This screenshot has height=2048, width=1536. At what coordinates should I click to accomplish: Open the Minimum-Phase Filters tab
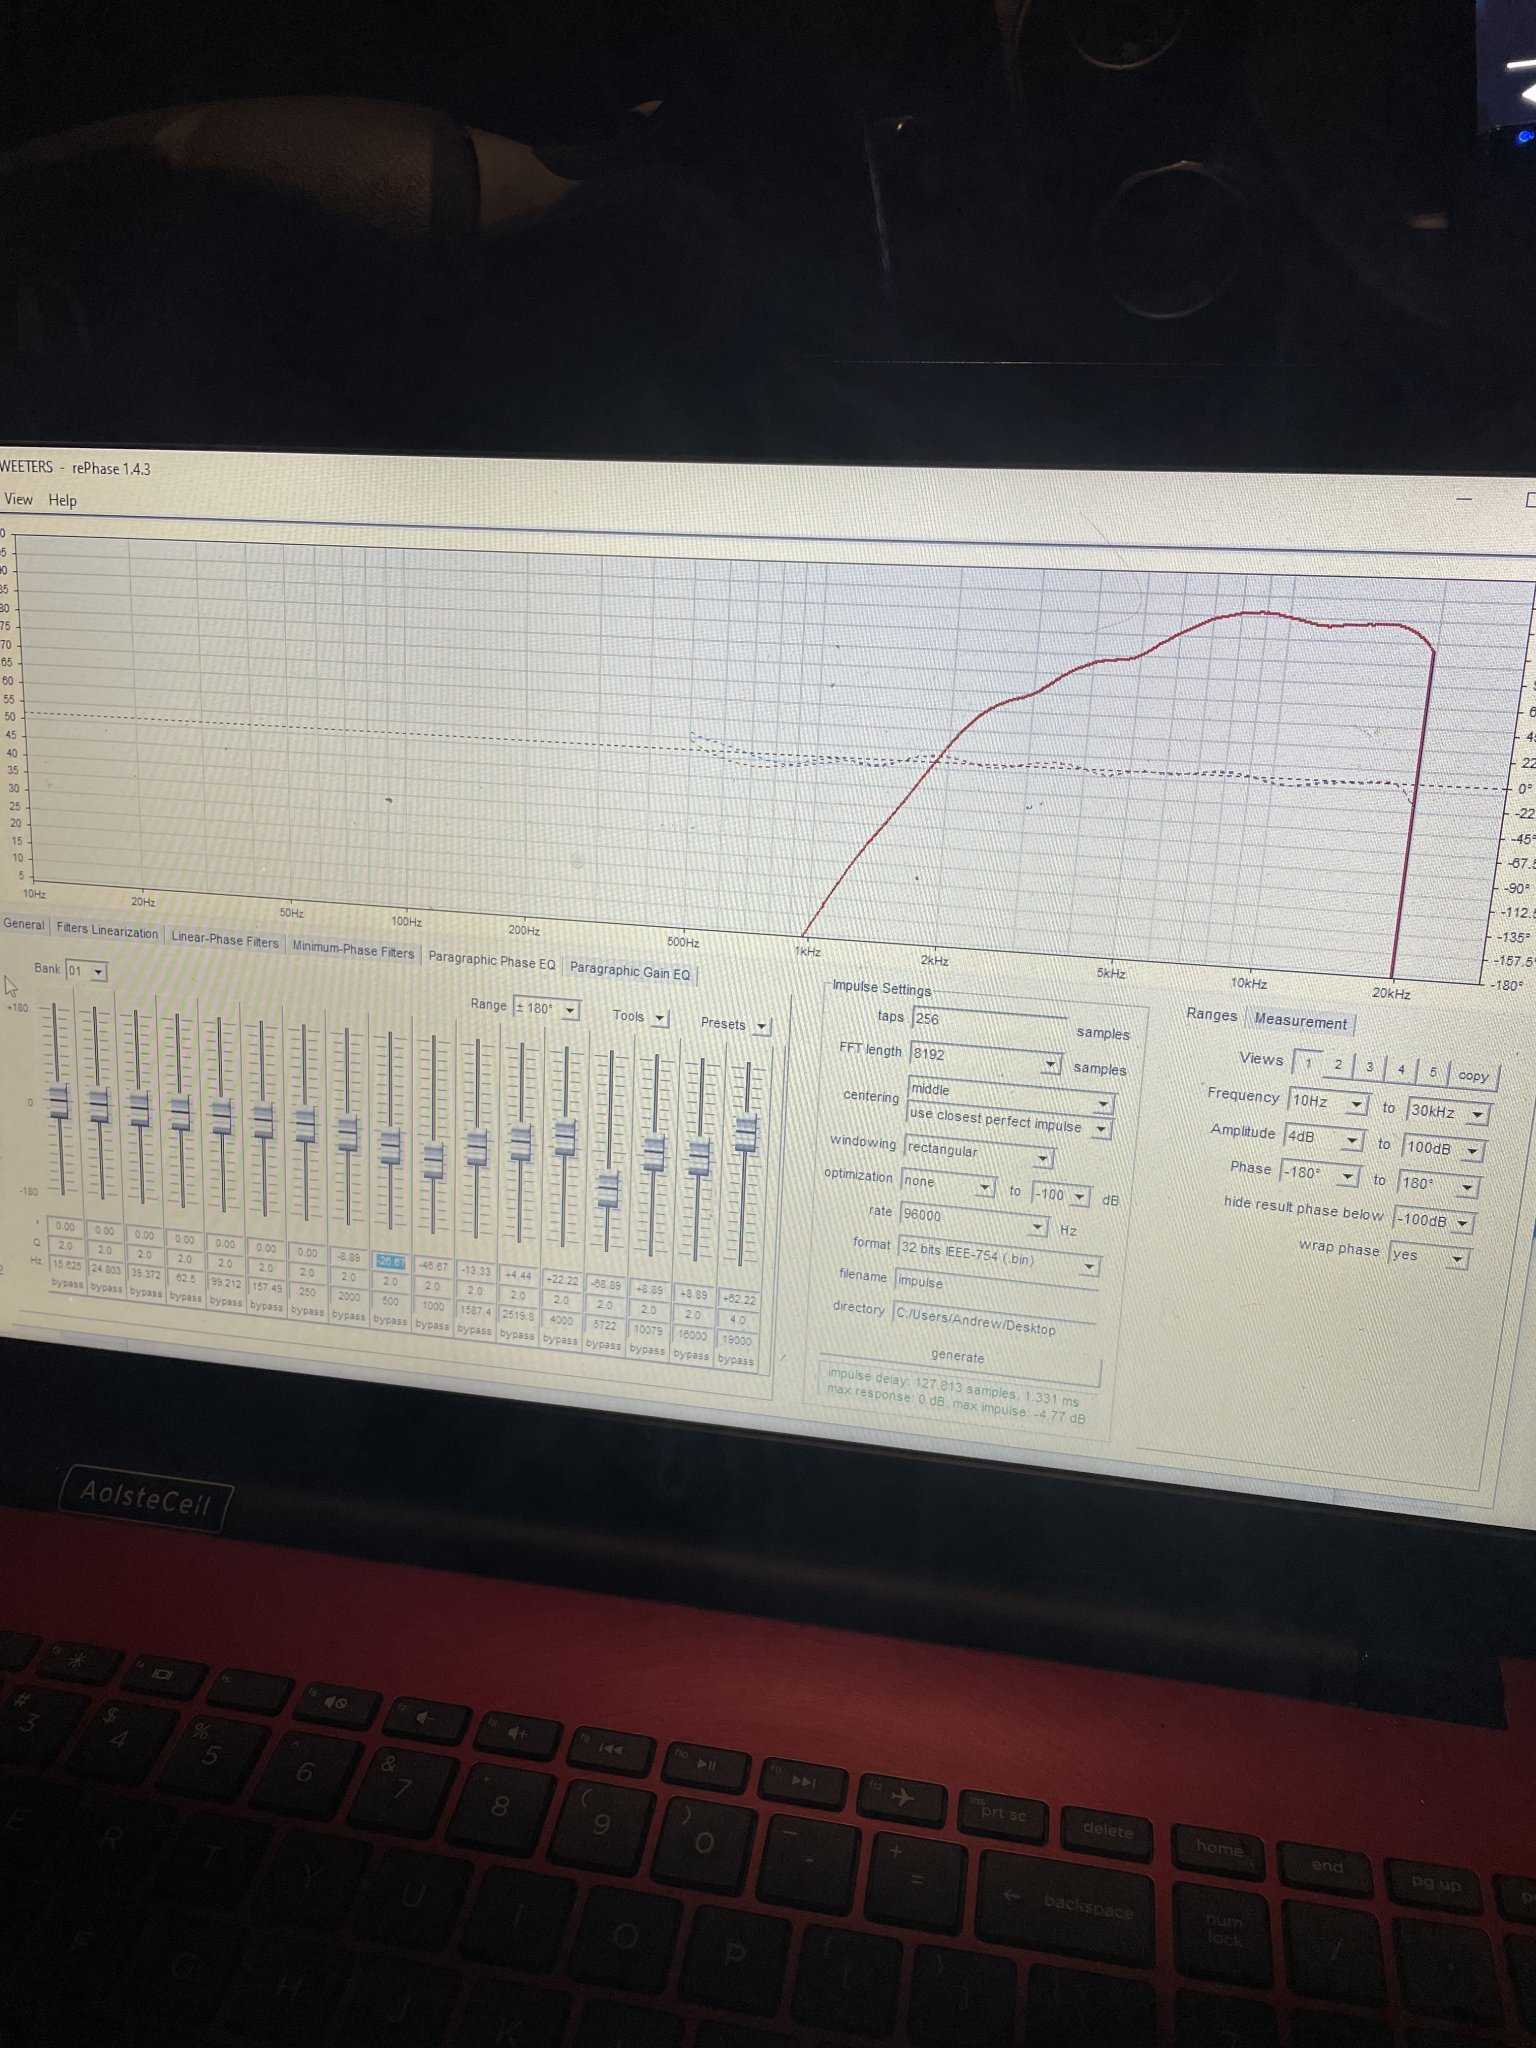353,951
